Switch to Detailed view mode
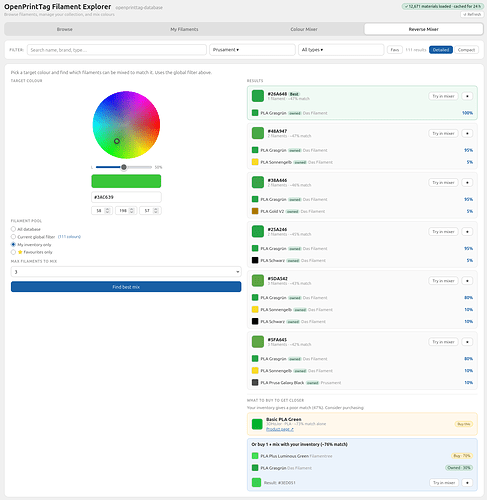 pos(441,50)
